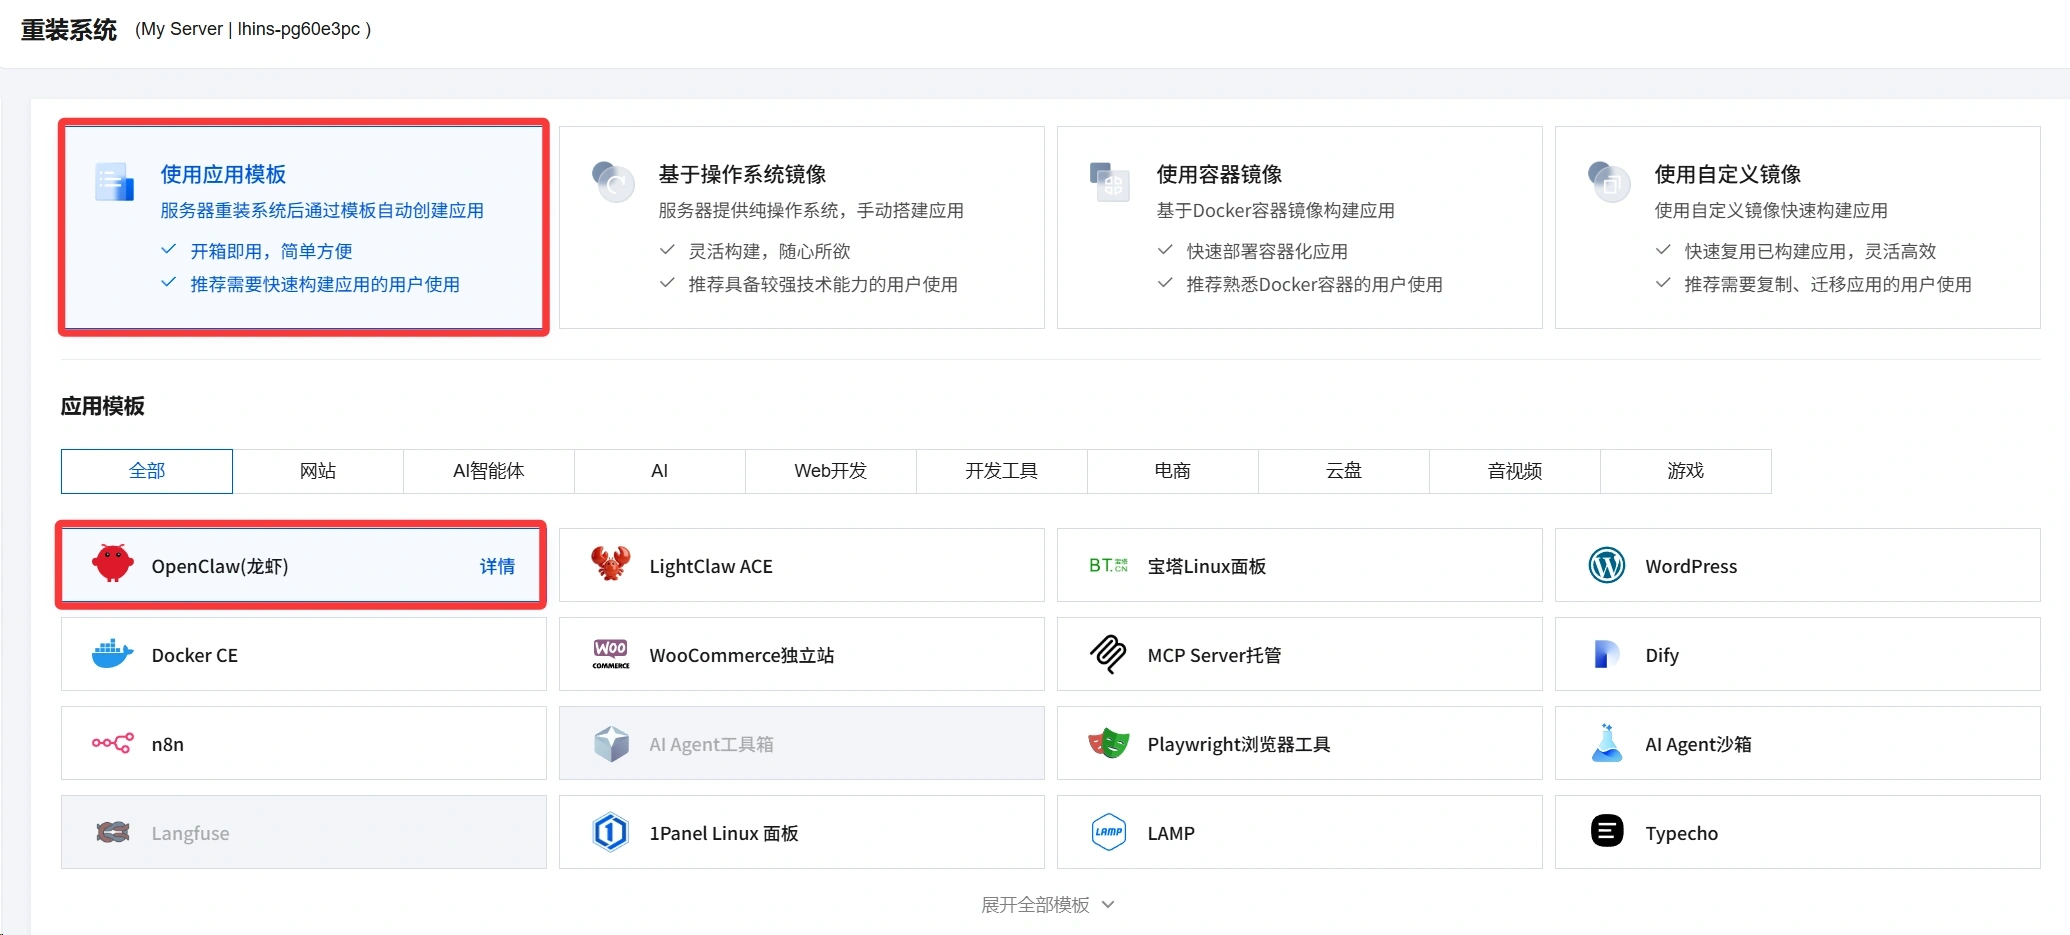Choose the LAMP template
This screenshot has width=2070, height=935.
click(1299, 832)
